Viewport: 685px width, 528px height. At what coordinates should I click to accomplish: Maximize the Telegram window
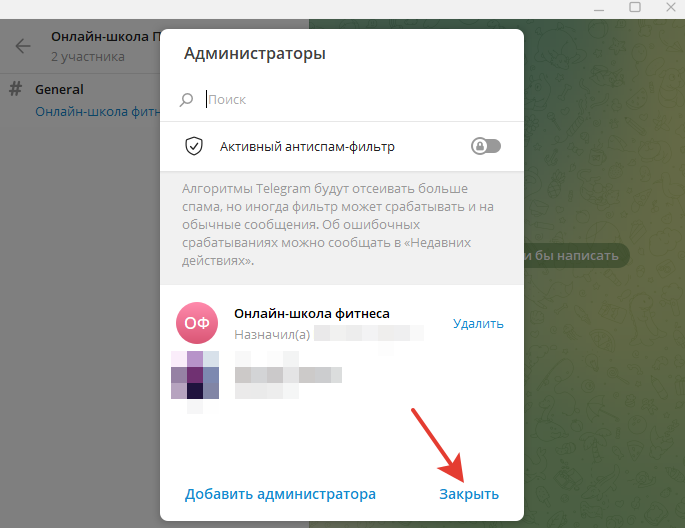click(x=634, y=7)
